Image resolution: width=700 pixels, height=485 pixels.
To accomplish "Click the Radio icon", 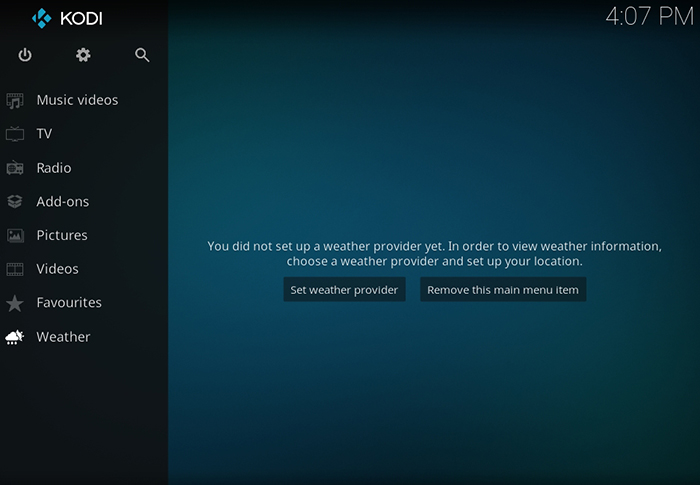I will click(x=15, y=168).
